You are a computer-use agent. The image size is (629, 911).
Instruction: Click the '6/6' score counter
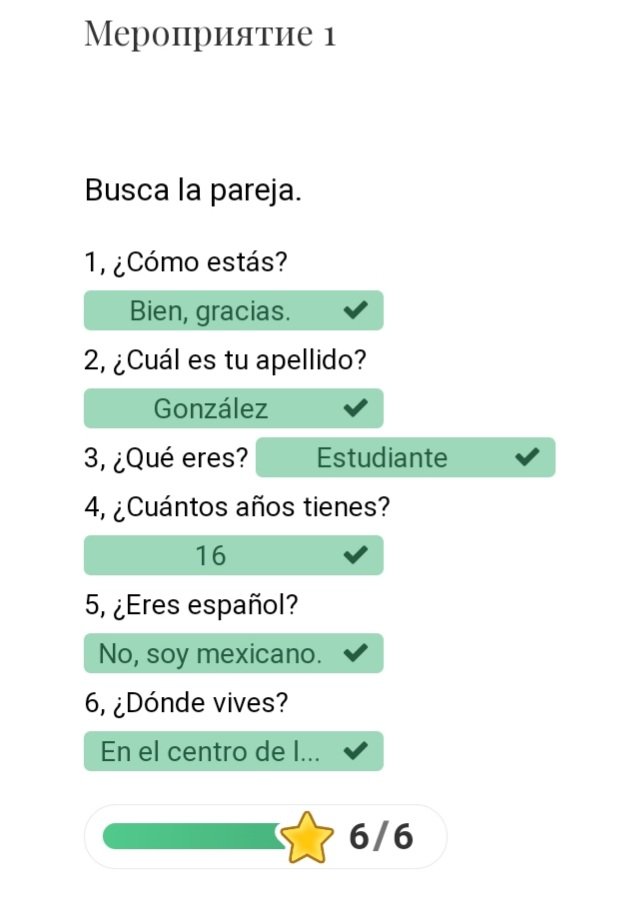point(380,837)
